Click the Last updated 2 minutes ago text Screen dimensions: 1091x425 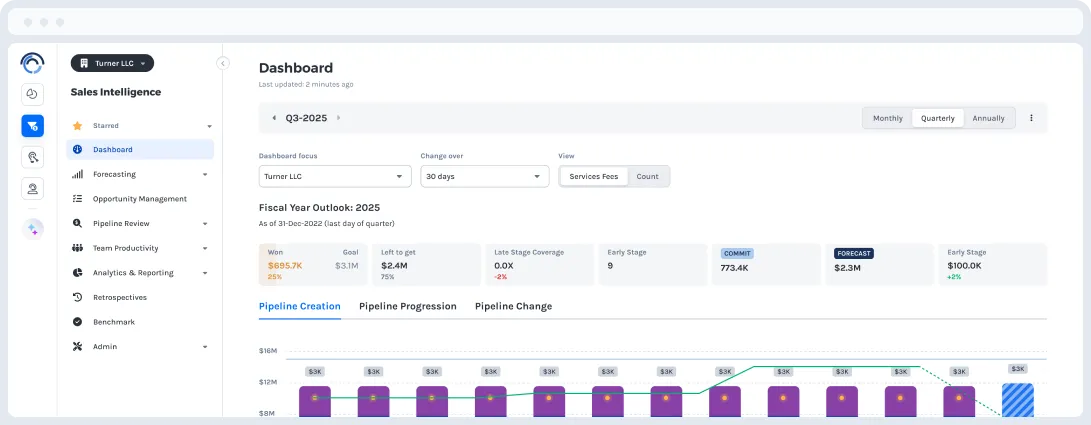pos(306,84)
